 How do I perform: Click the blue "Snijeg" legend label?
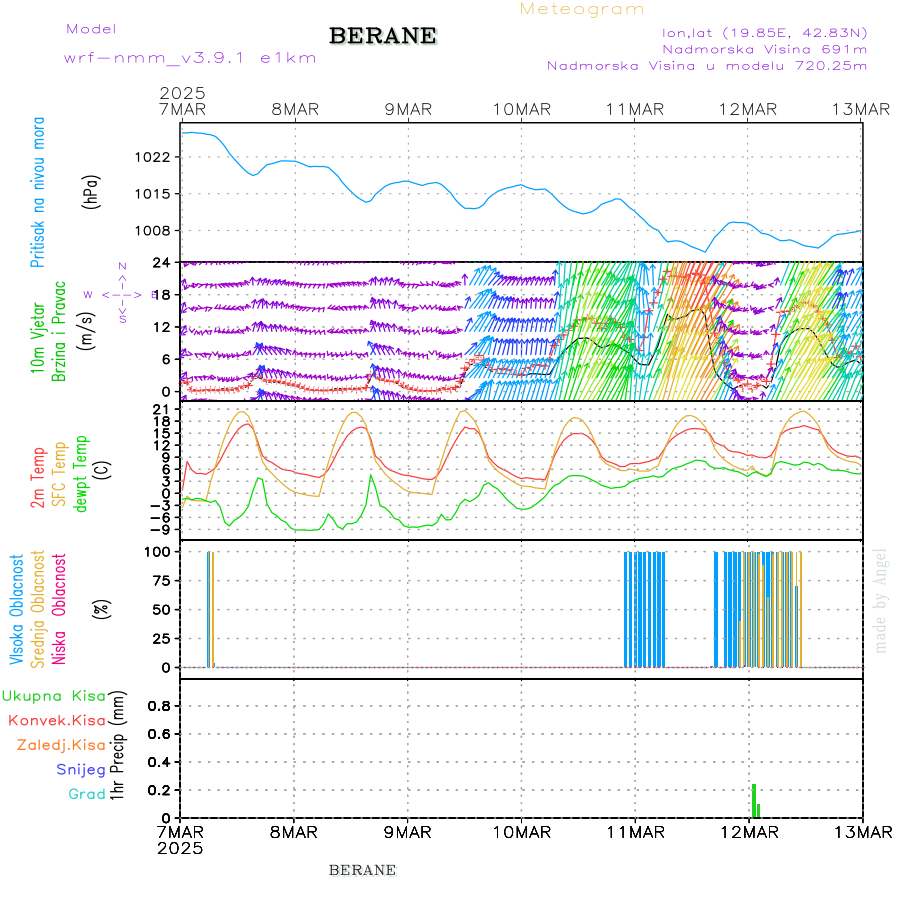(x=81, y=770)
